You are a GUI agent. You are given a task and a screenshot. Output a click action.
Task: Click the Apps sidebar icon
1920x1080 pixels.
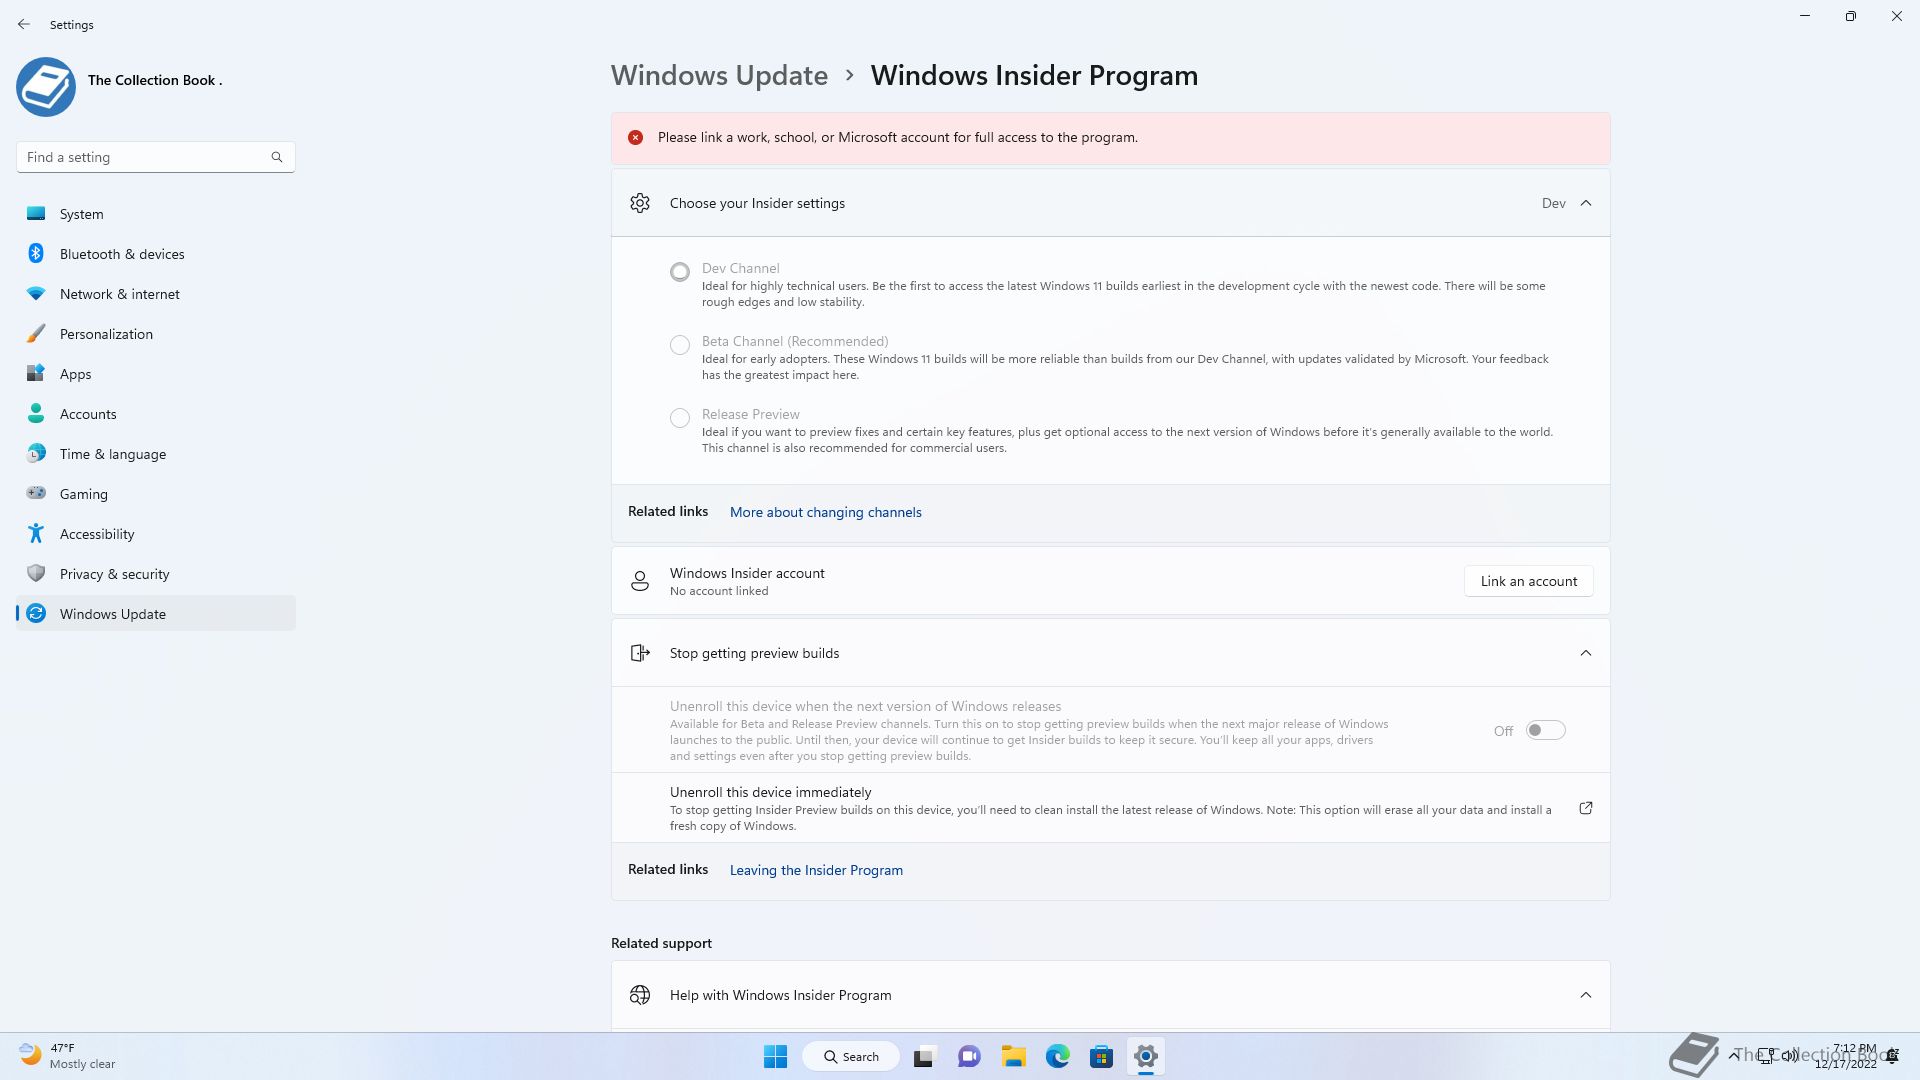tap(36, 373)
